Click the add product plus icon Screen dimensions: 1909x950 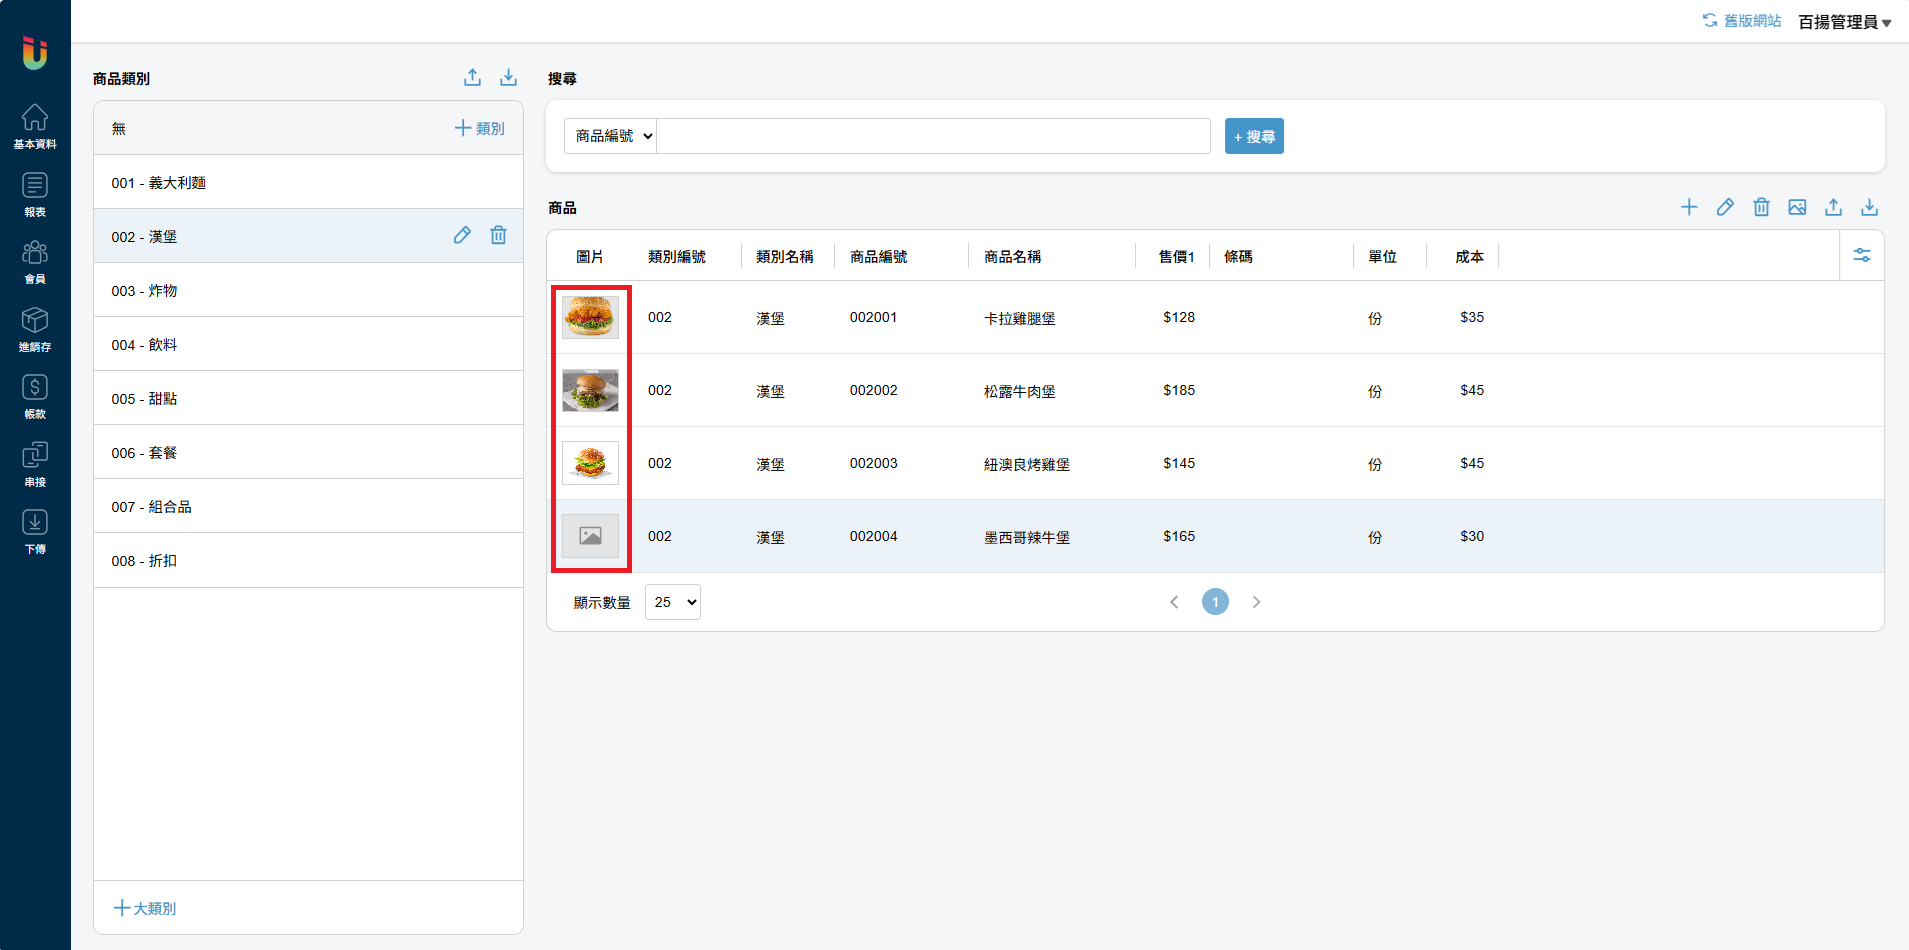click(x=1689, y=207)
